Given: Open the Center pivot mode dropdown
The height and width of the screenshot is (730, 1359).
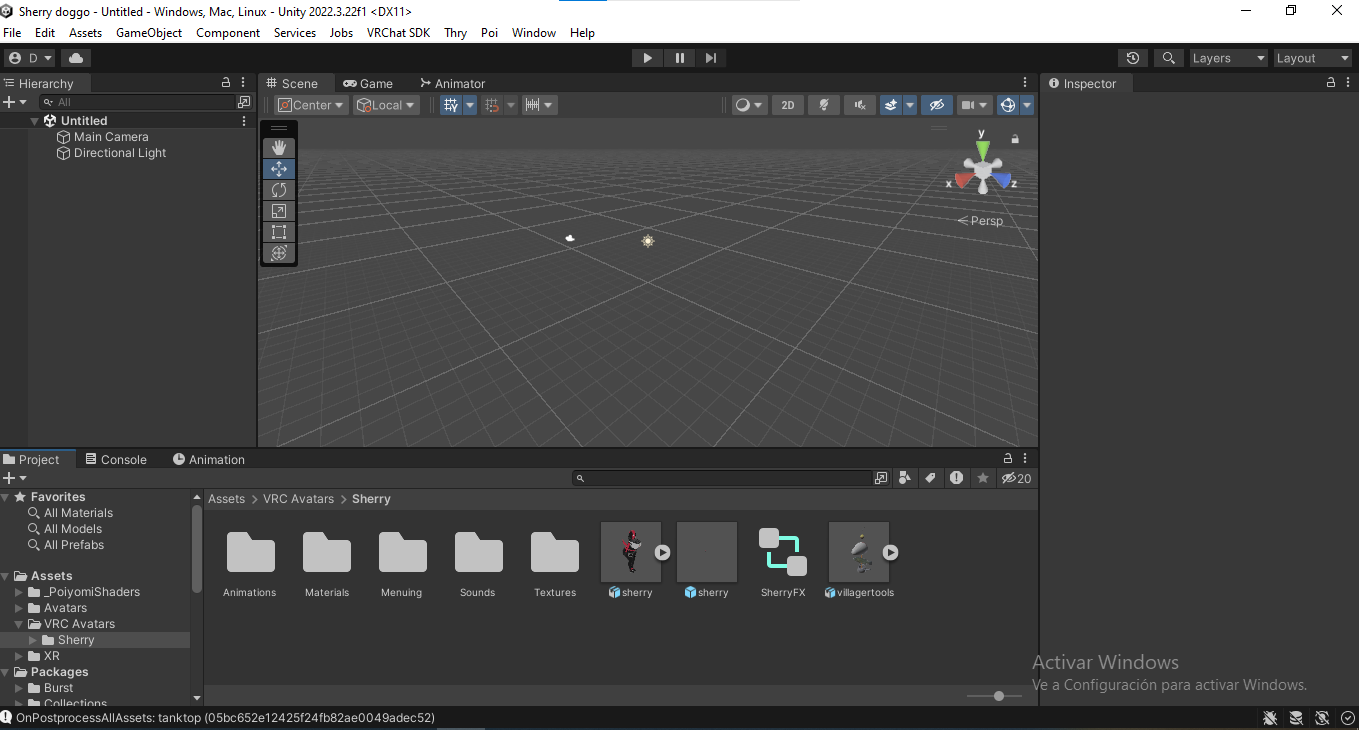Looking at the screenshot, I should point(311,105).
